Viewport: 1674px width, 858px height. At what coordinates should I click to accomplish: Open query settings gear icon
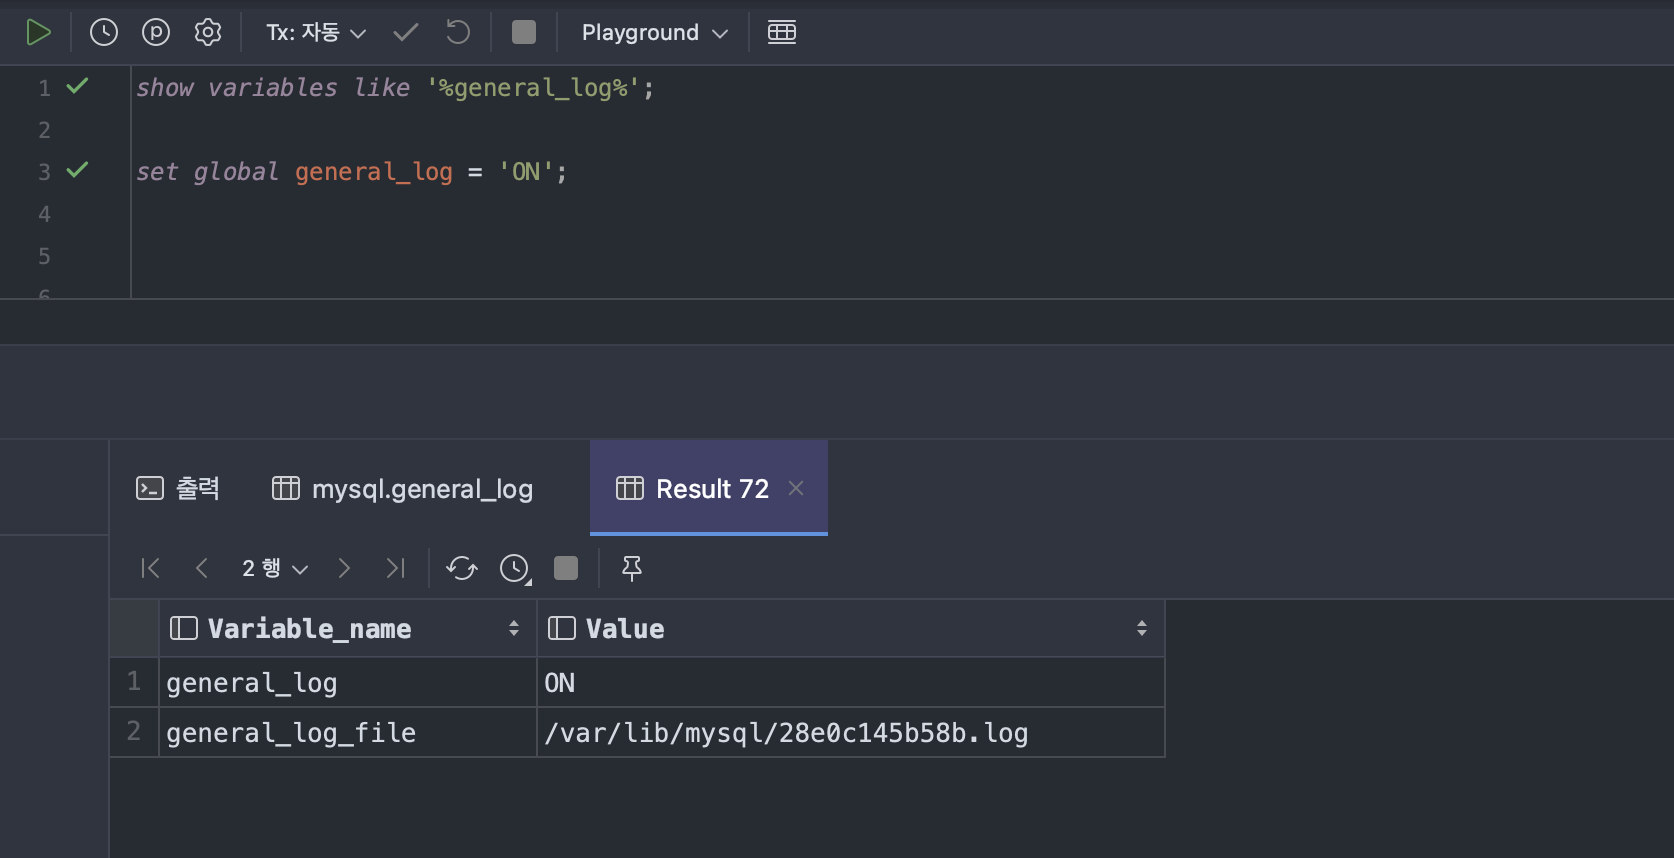[208, 32]
